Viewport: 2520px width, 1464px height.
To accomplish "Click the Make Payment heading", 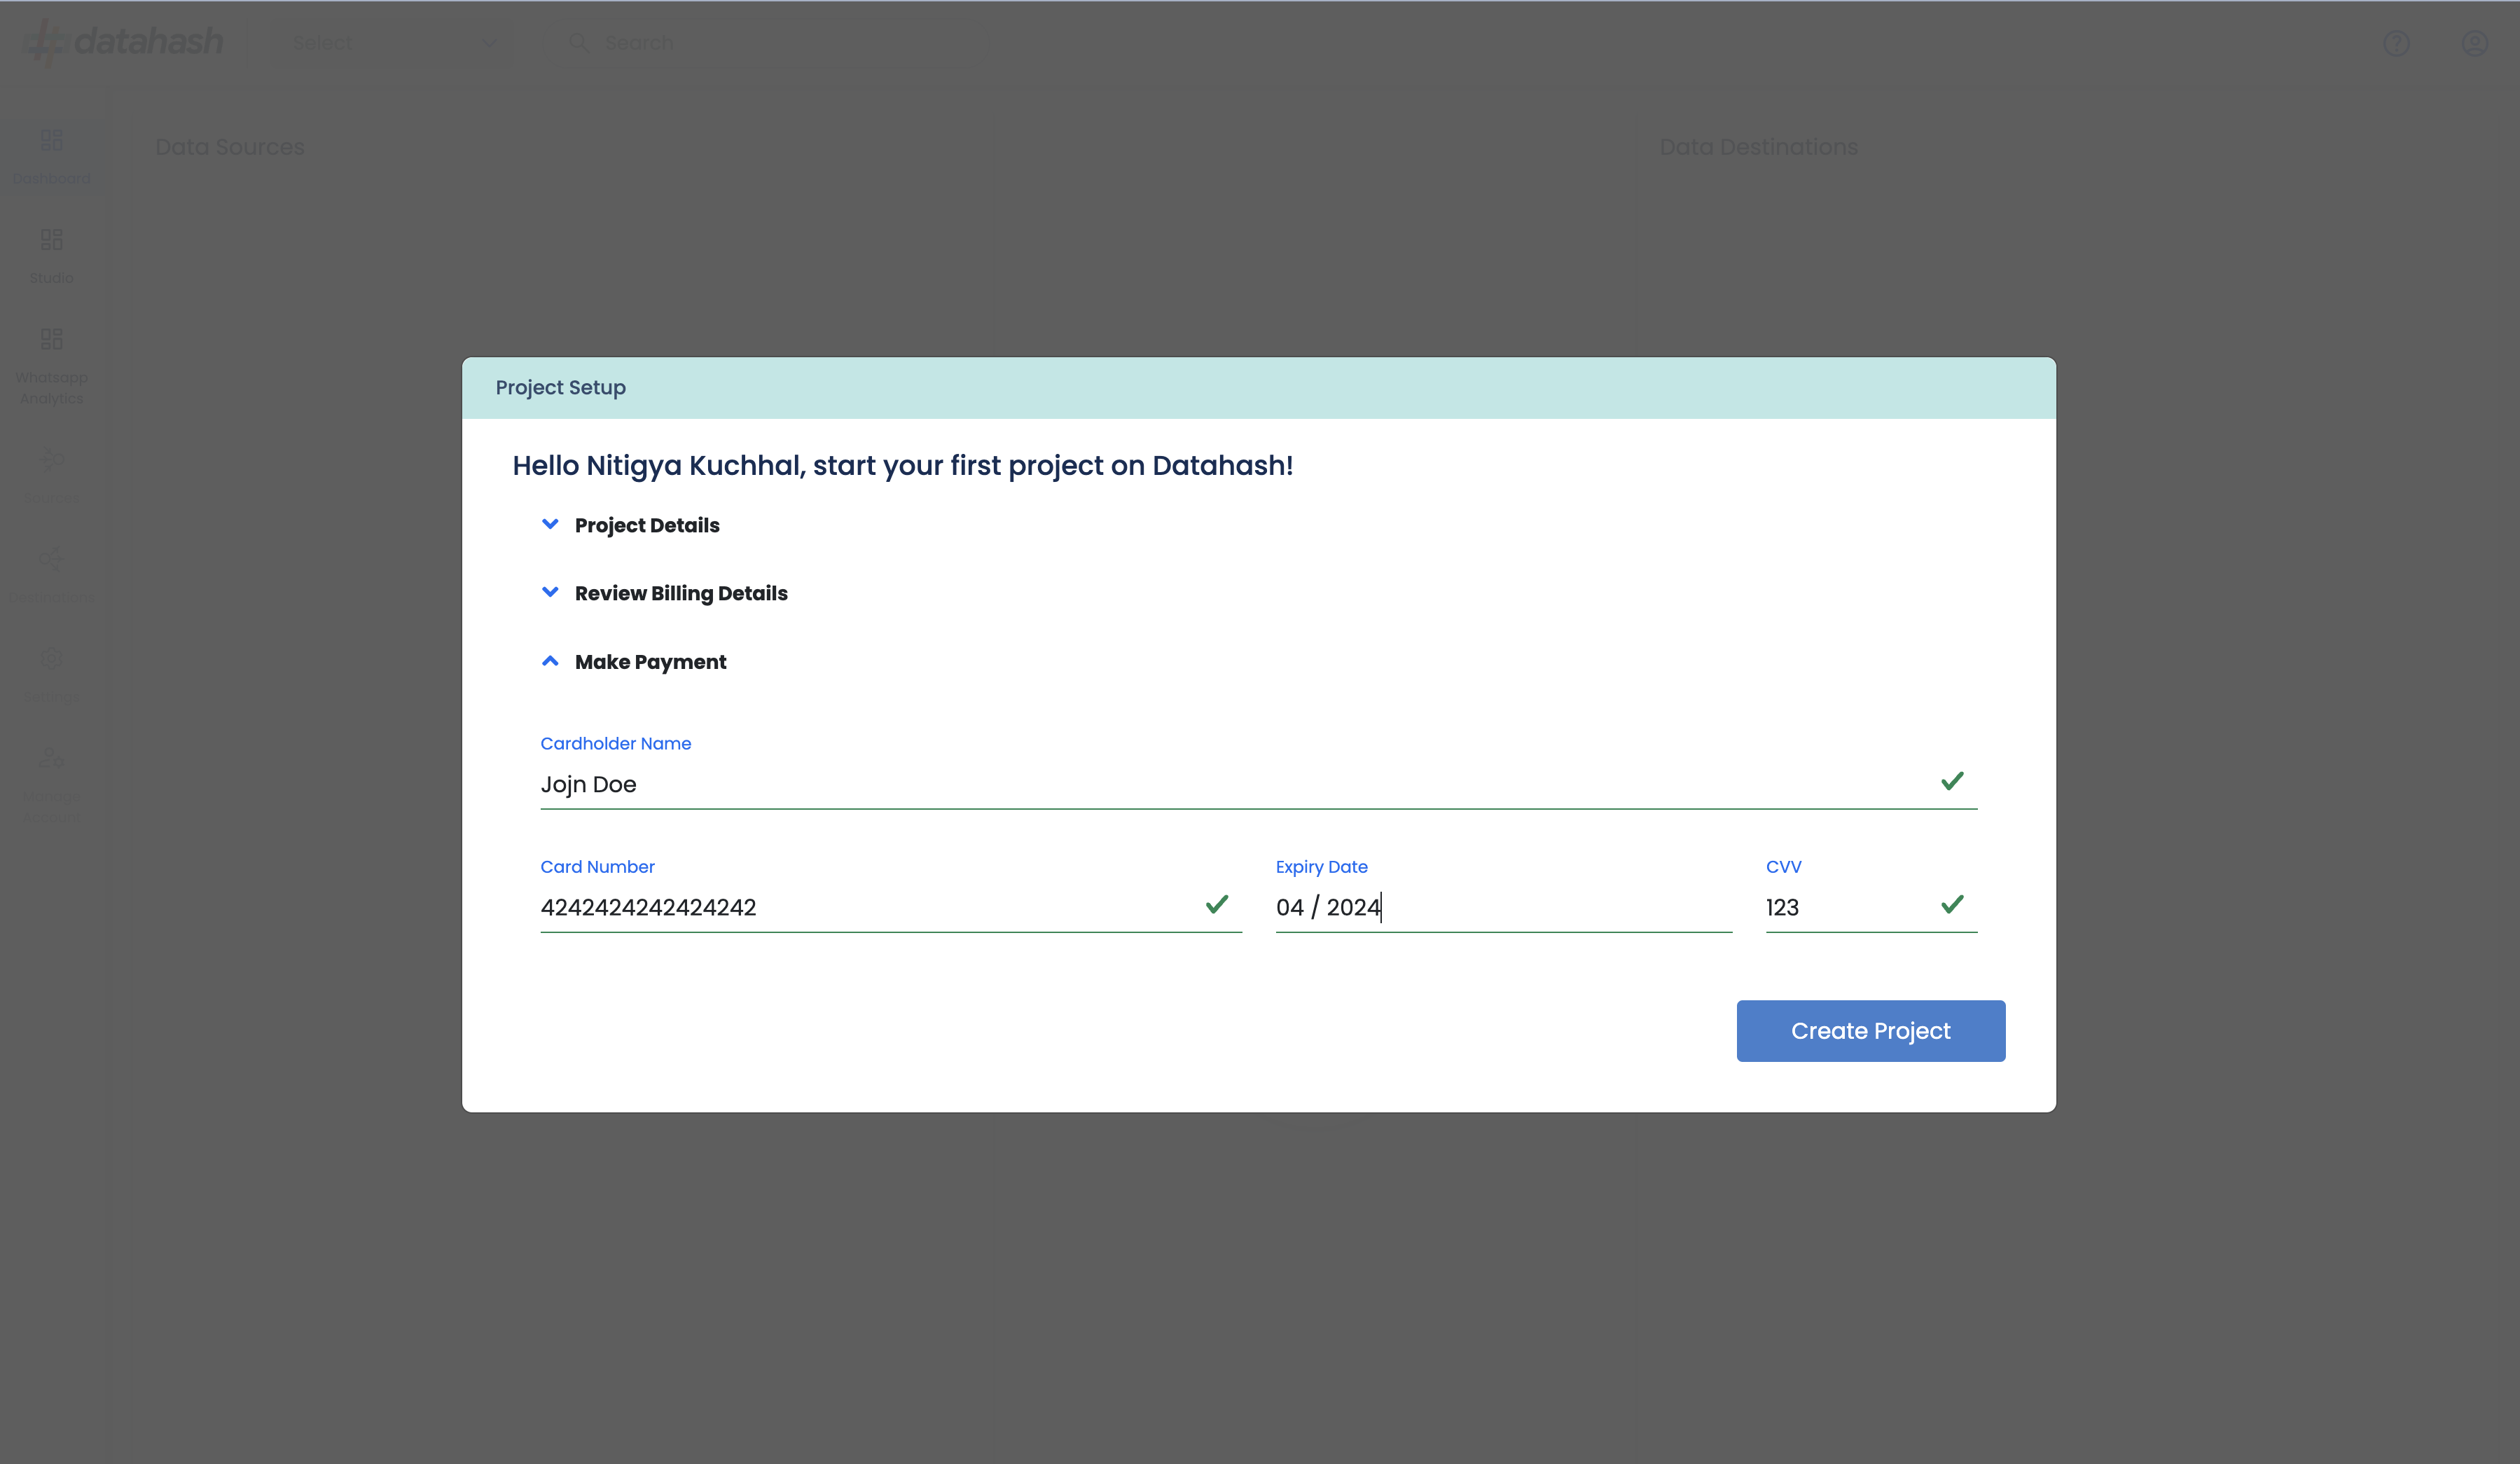I will pyautogui.click(x=650, y=662).
